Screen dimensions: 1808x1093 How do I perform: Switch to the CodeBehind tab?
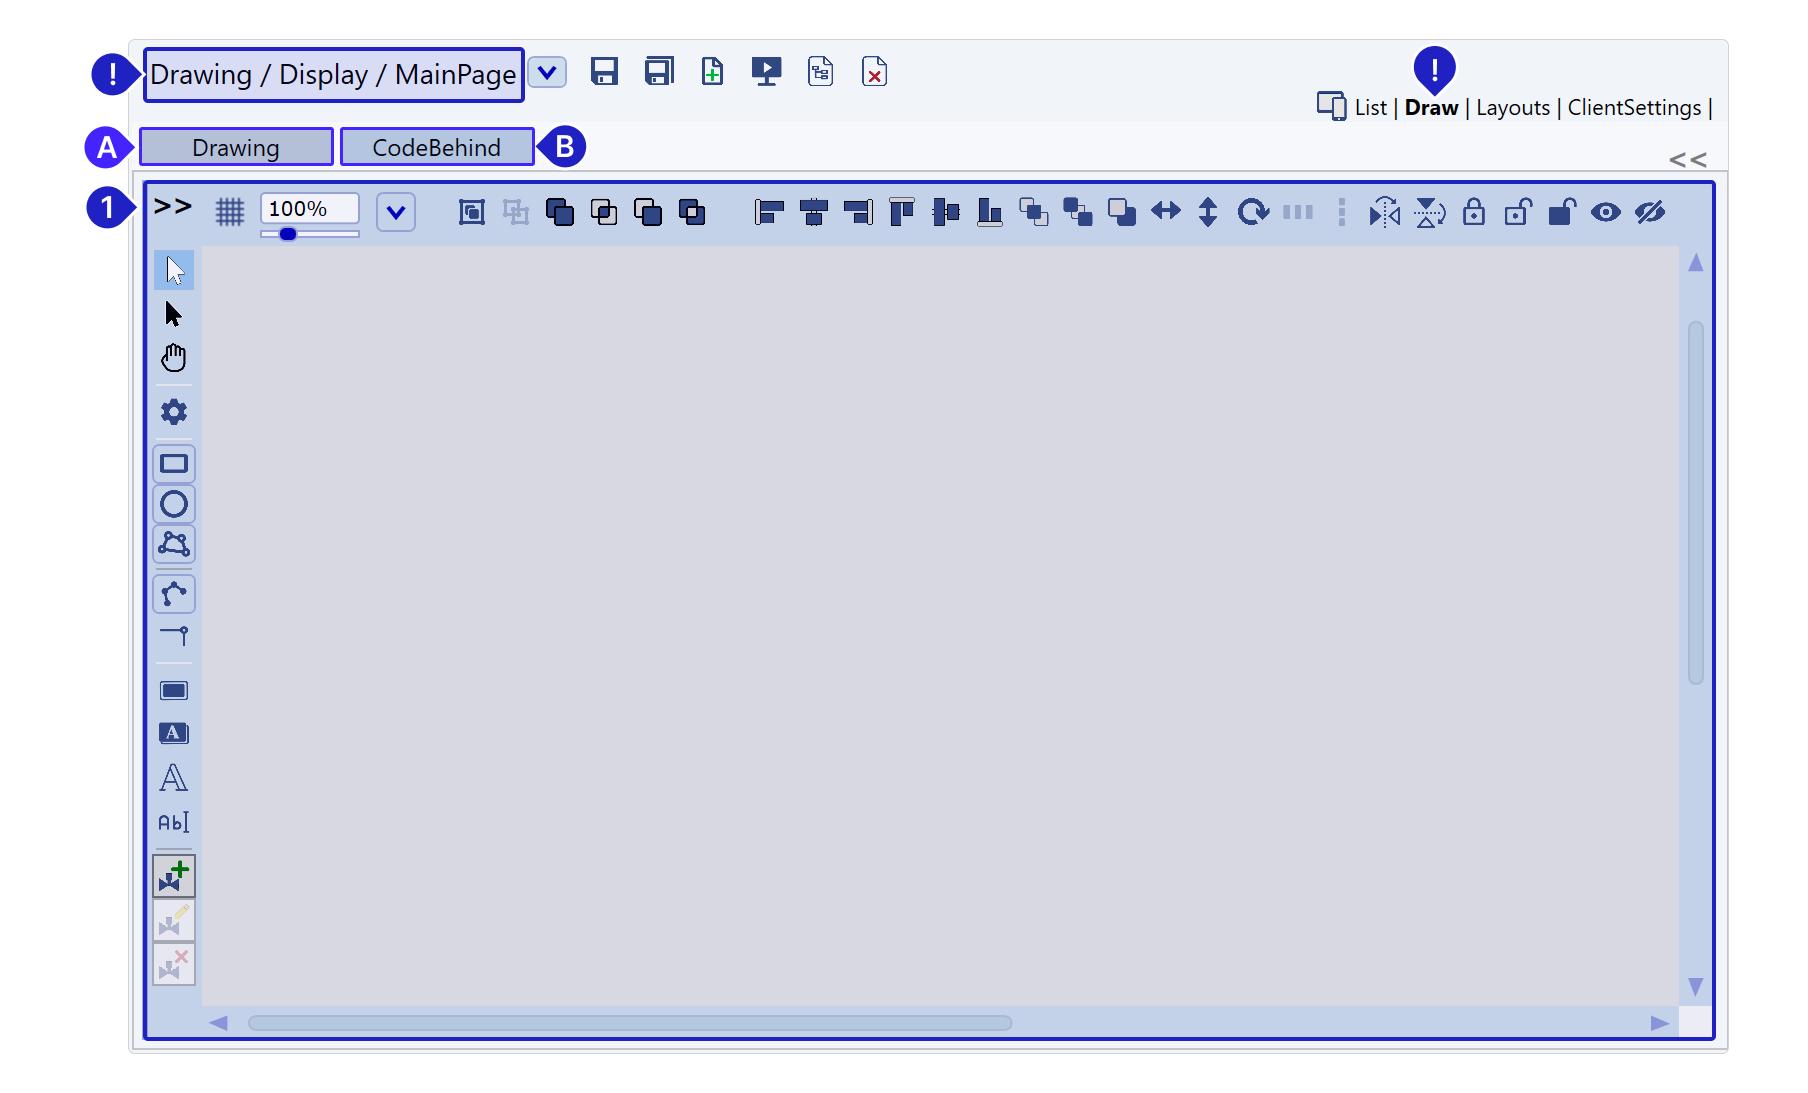coord(436,147)
